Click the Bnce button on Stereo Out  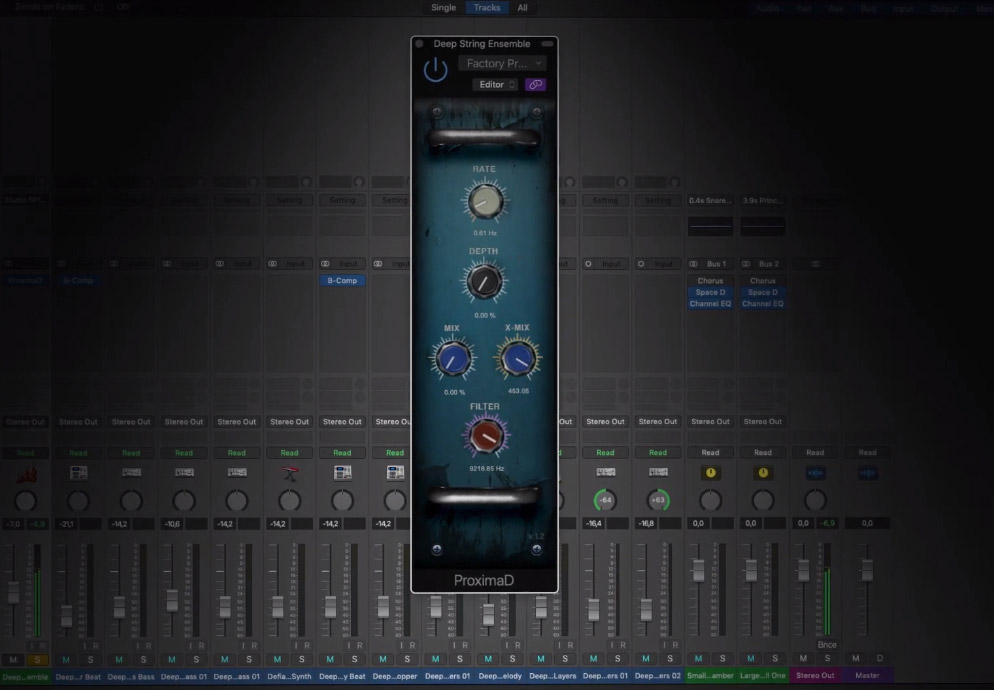click(827, 645)
